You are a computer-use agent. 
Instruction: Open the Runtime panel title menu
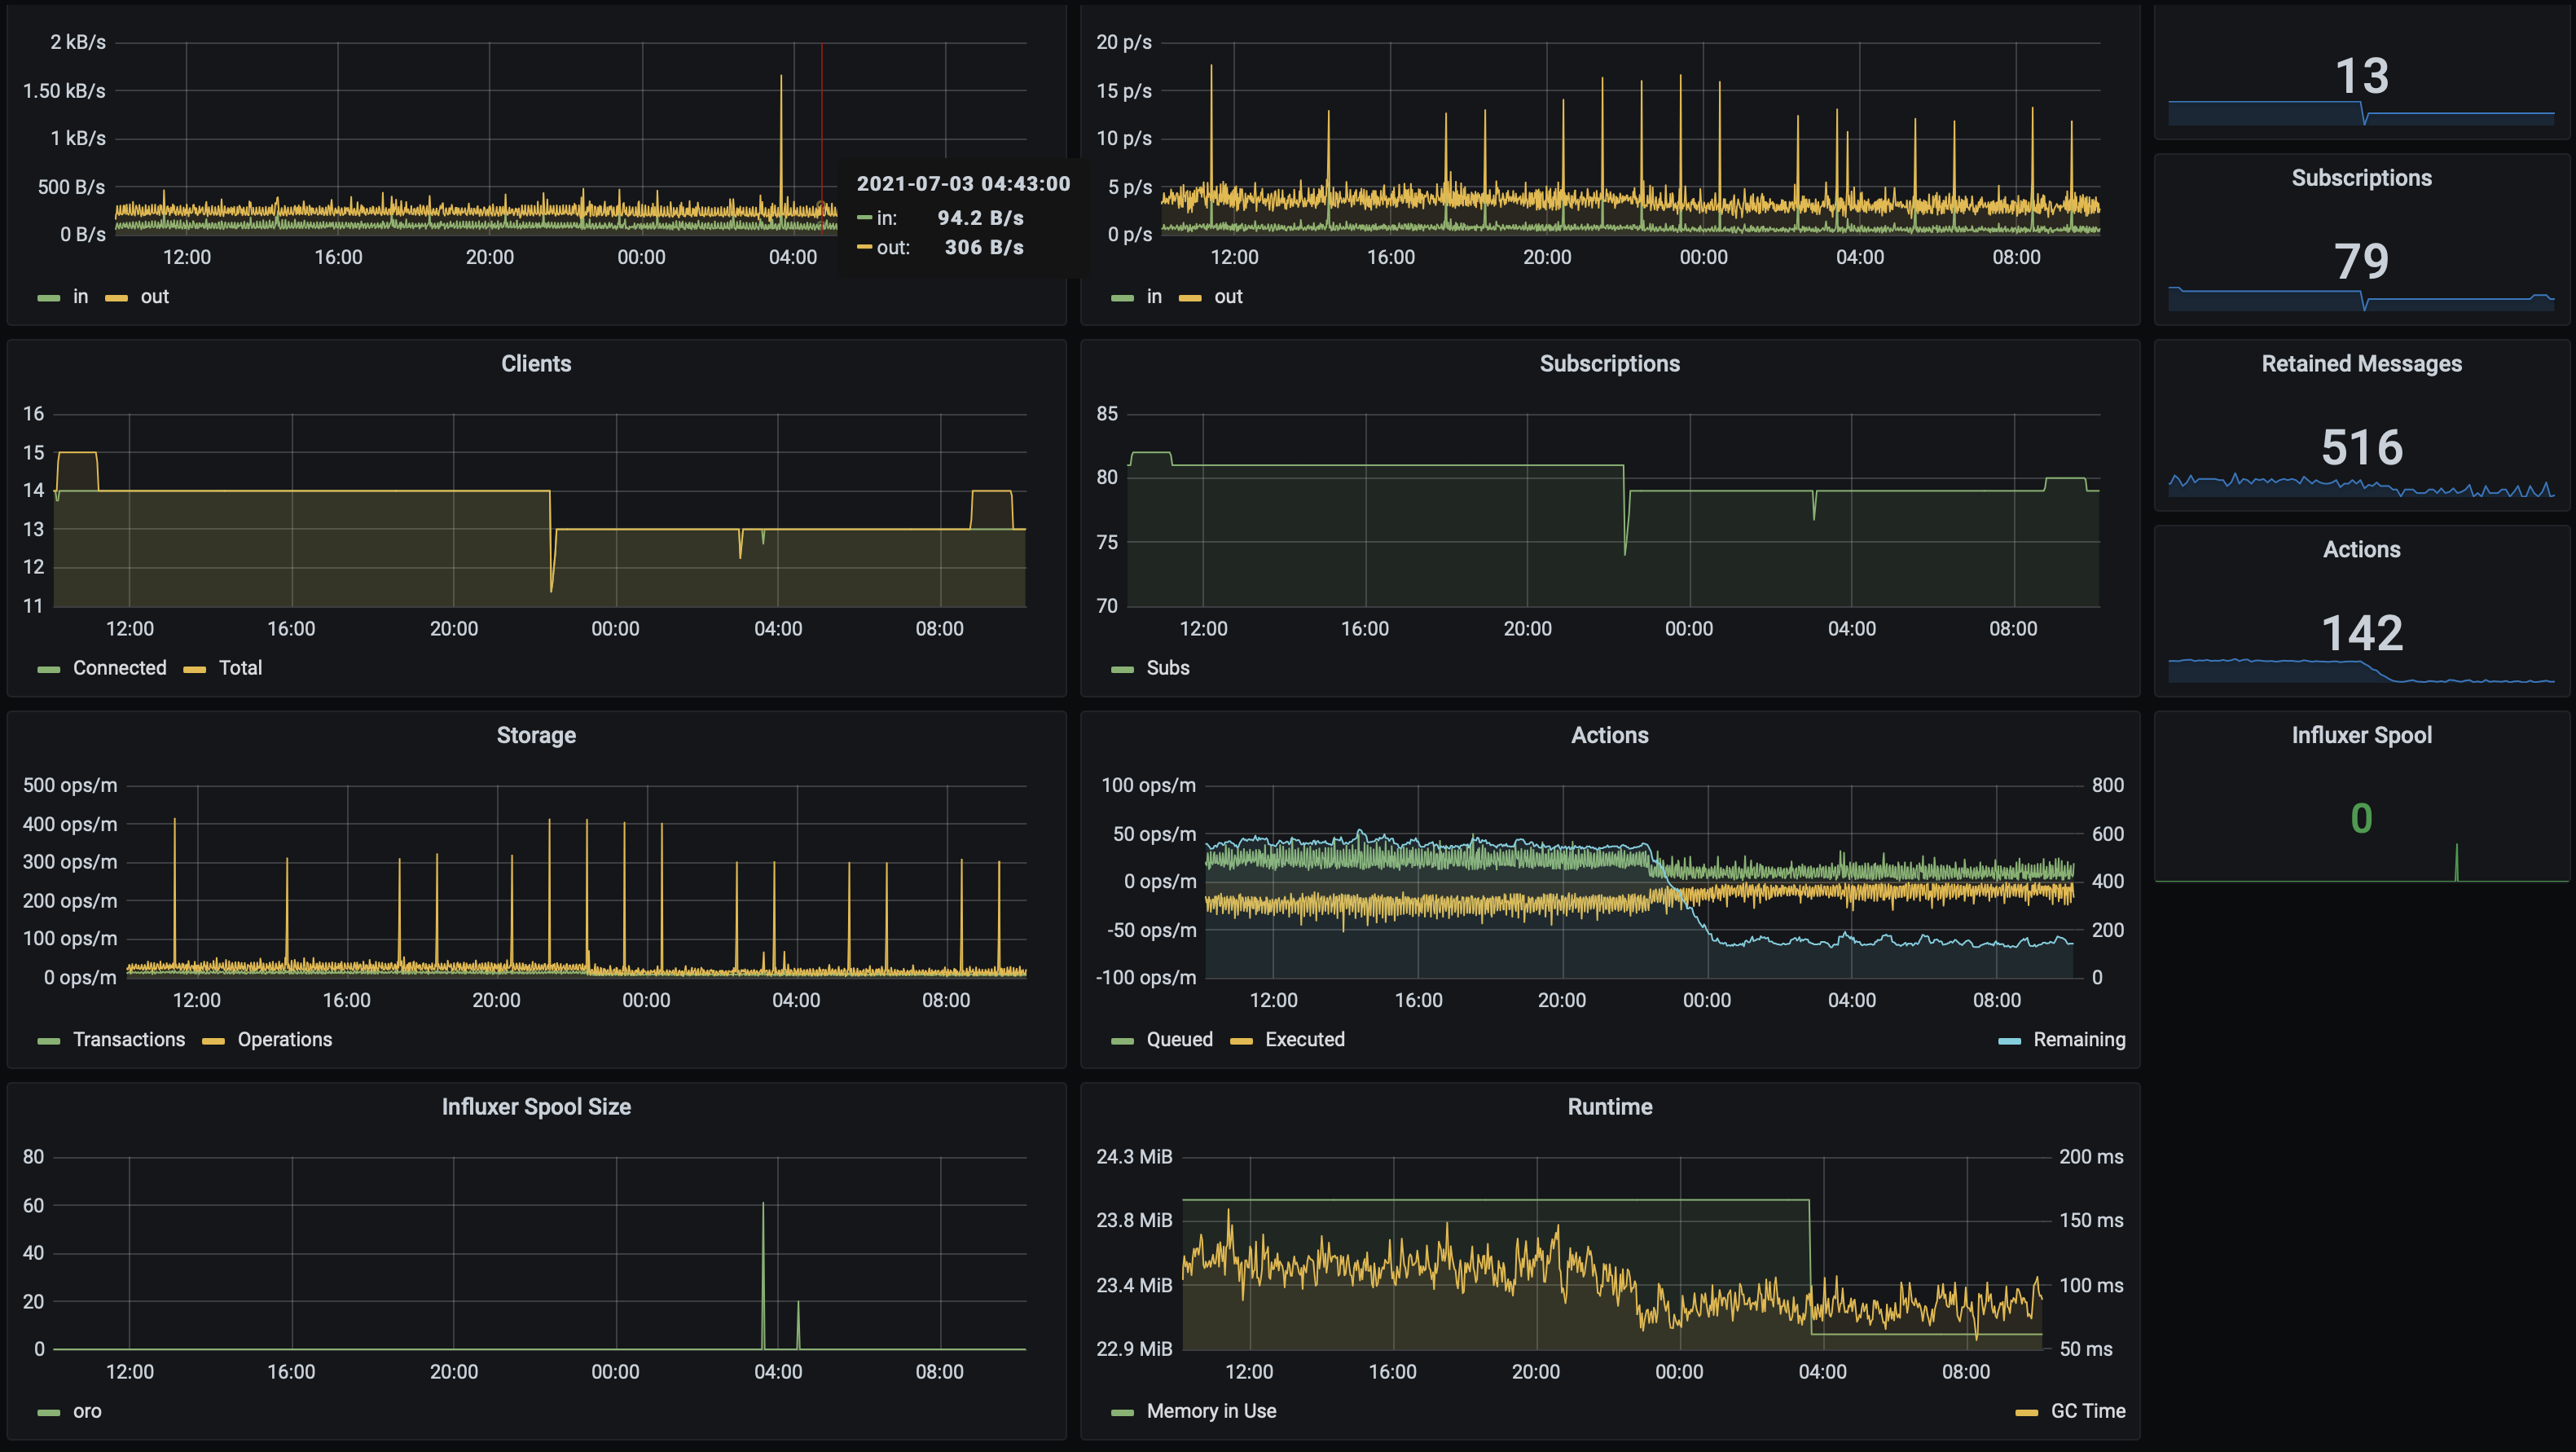(x=1609, y=1107)
